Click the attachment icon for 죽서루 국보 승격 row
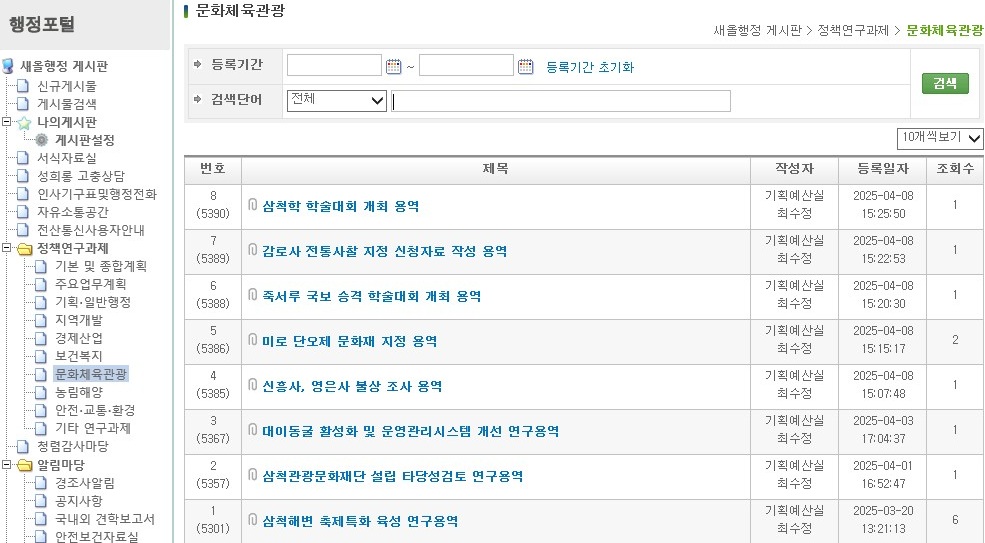Image resolution: width=985 pixels, height=543 pixels. coord(253,295)
